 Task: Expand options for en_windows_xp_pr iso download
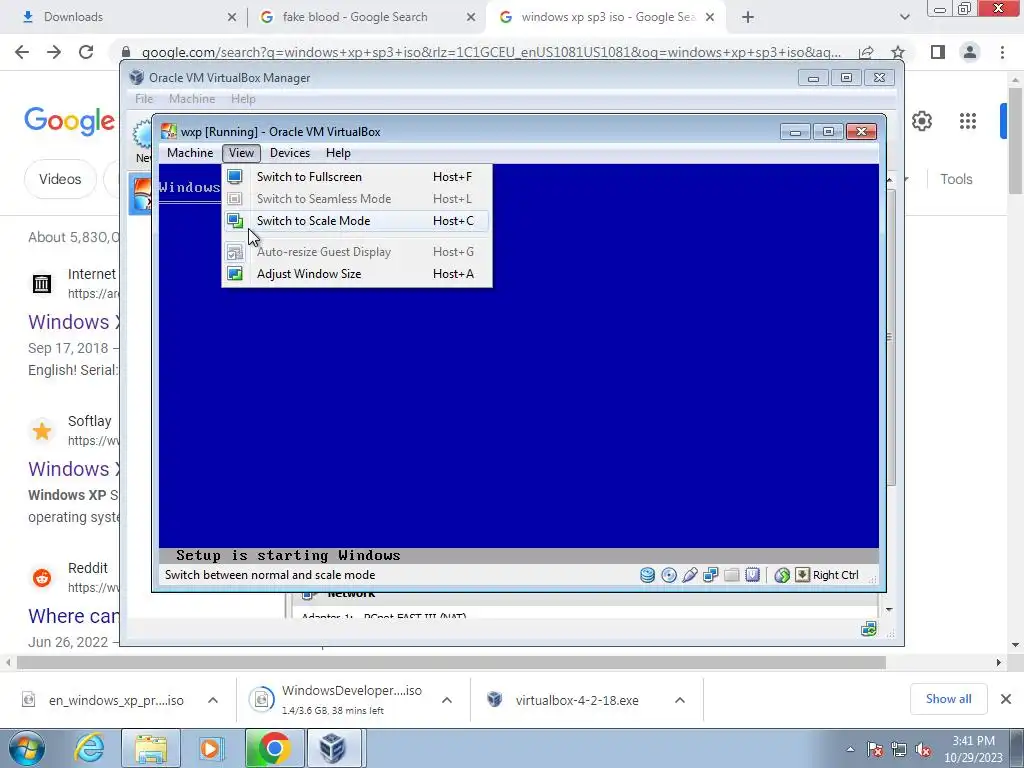pos(213,700)
